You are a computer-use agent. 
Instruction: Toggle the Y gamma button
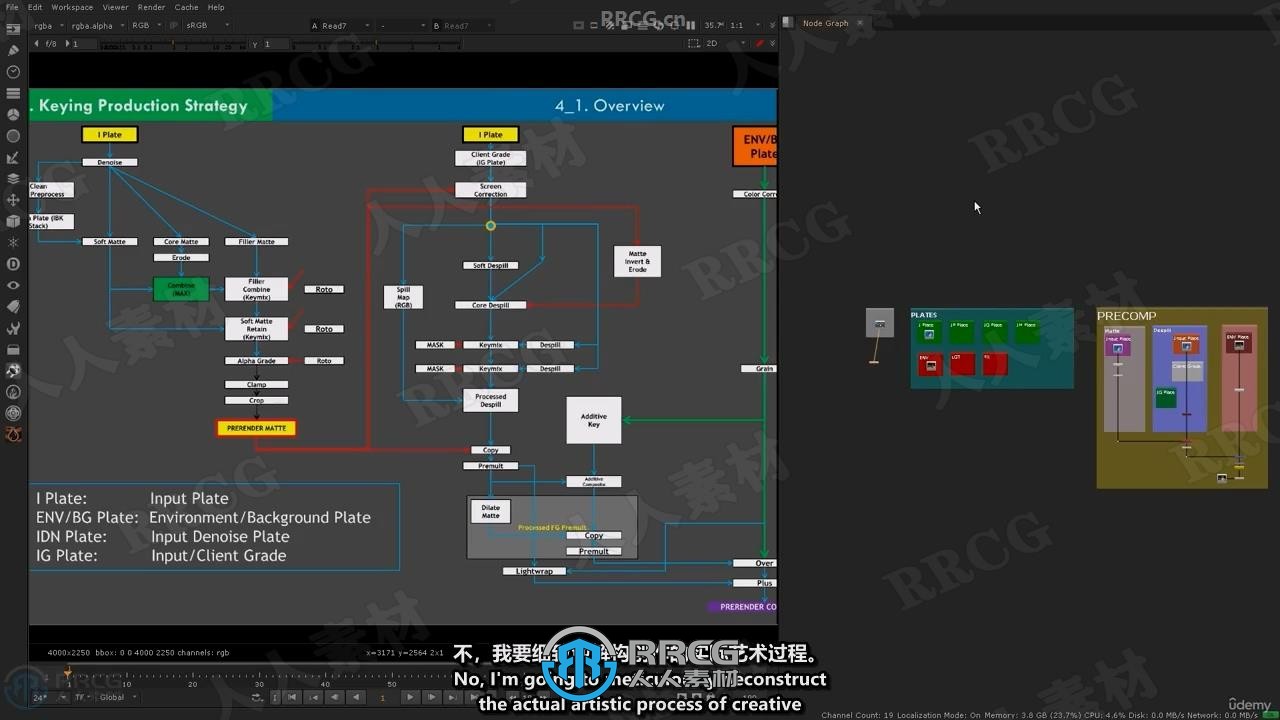point(254,44)
